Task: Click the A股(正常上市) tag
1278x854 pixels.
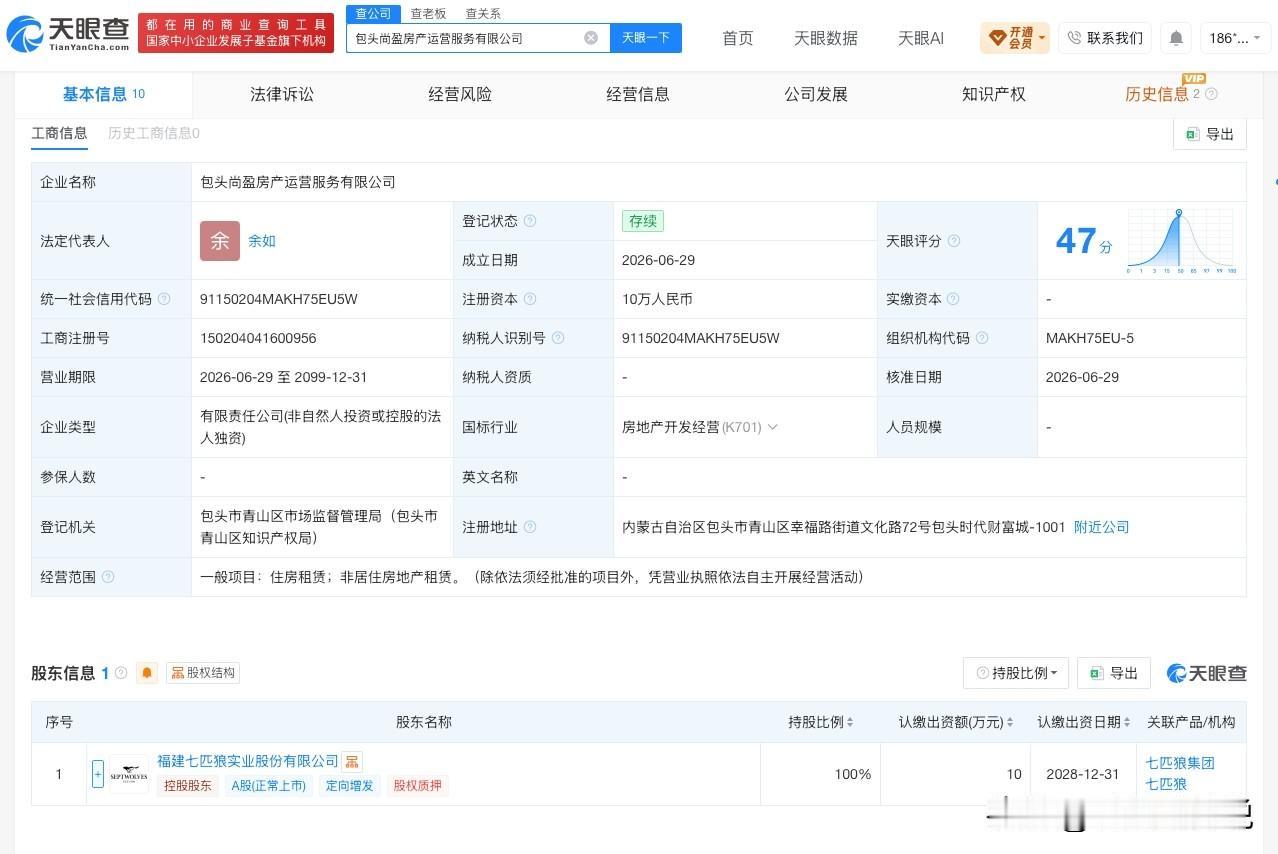Action: 269,785
